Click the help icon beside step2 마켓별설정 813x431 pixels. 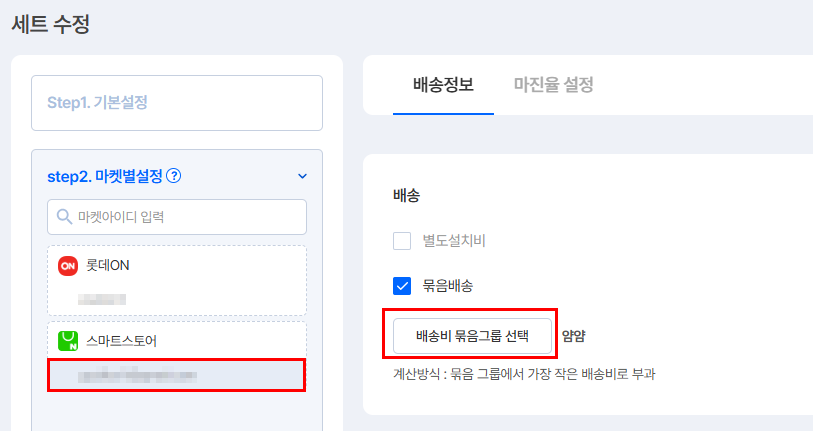coord(174,176)
